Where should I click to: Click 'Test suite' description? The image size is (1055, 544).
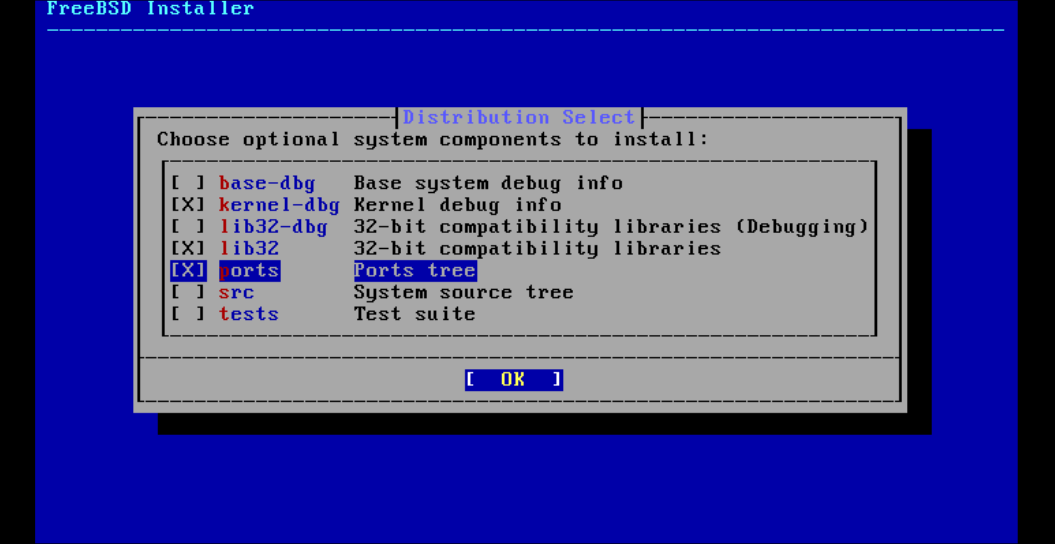(415, 313)
